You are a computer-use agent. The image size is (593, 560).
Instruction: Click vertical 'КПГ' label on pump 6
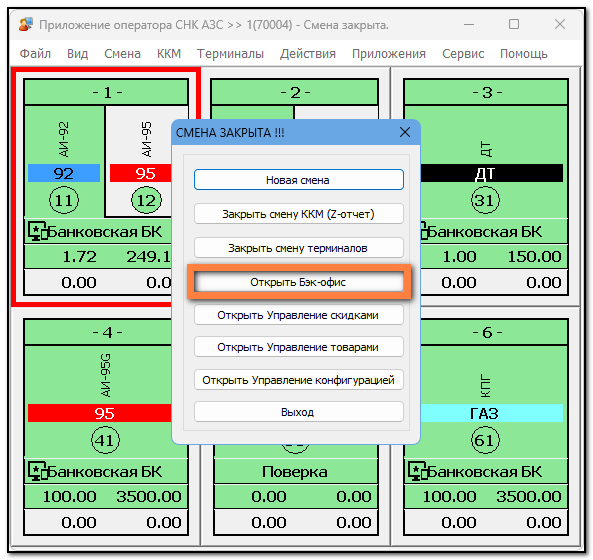tap(485, 386)
